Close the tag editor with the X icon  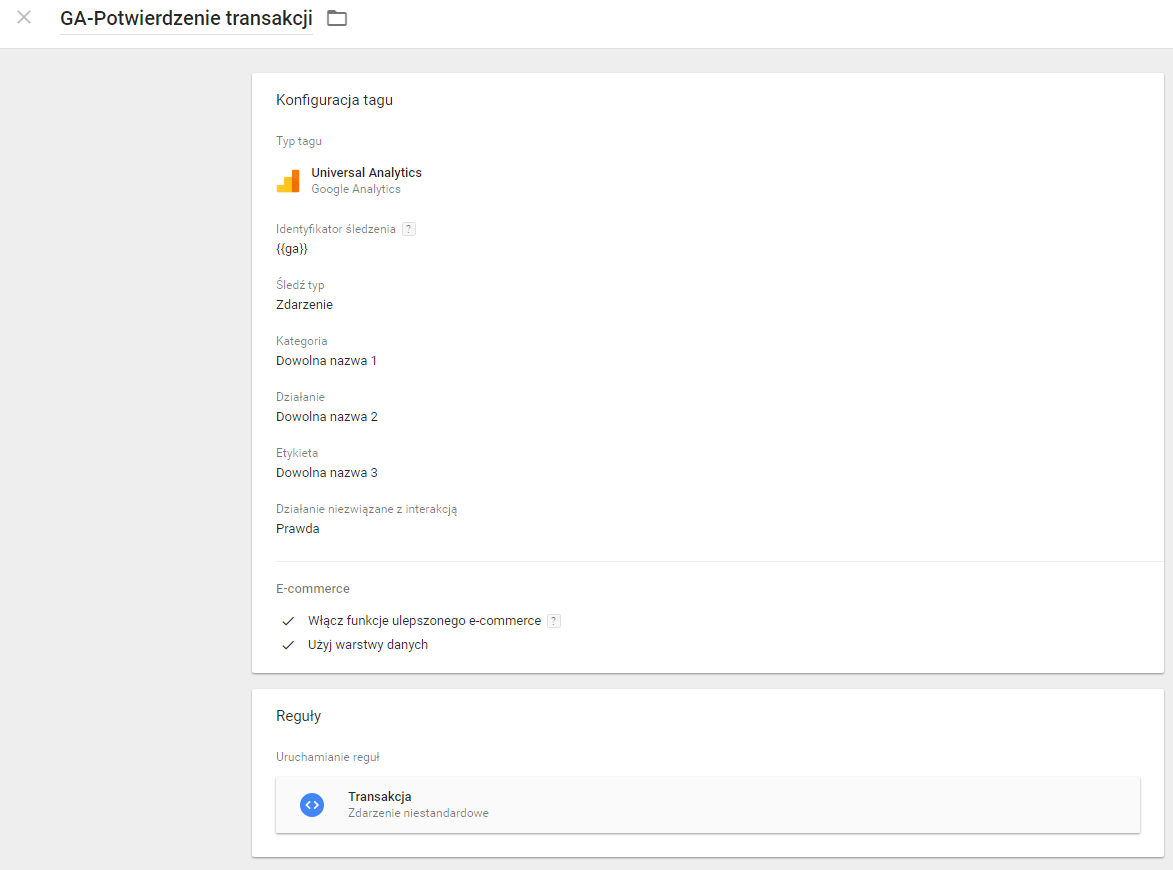[25, 18]
